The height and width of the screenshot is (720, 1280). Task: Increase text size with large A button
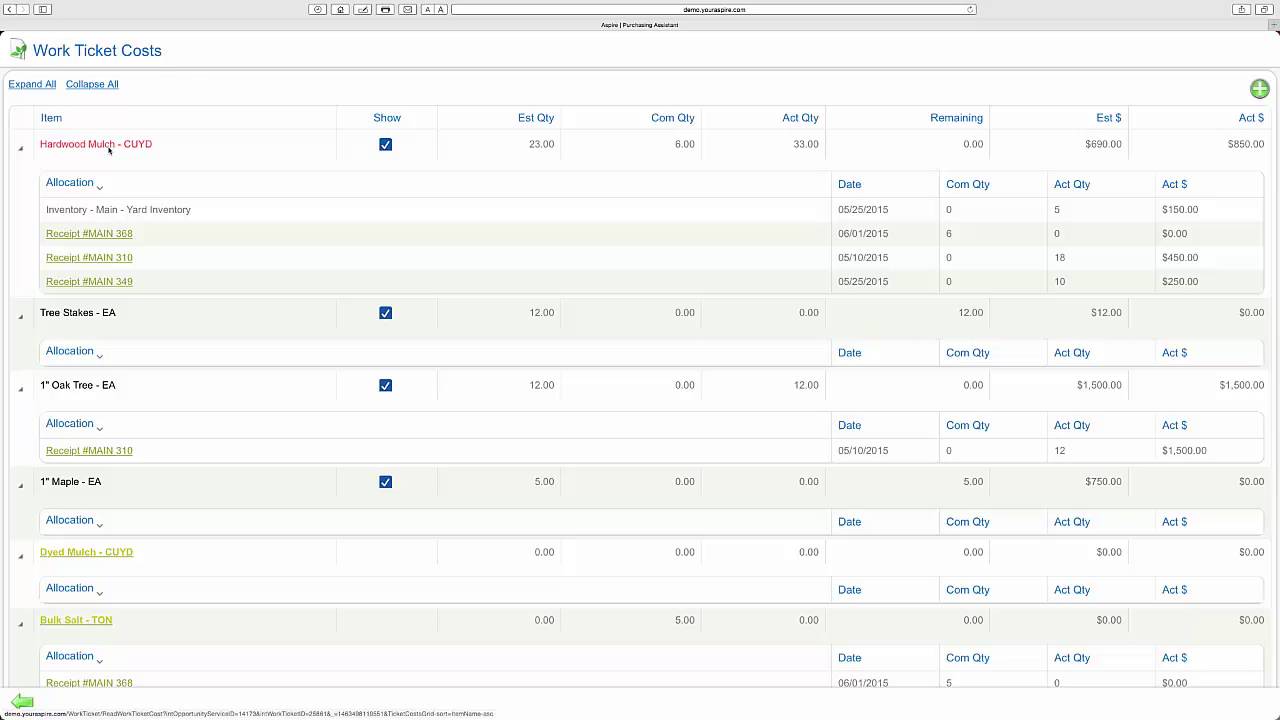click(x=440, y=9)
